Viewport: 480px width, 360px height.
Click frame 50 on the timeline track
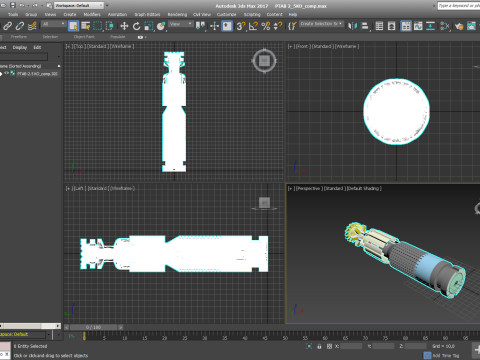point(285,338)
